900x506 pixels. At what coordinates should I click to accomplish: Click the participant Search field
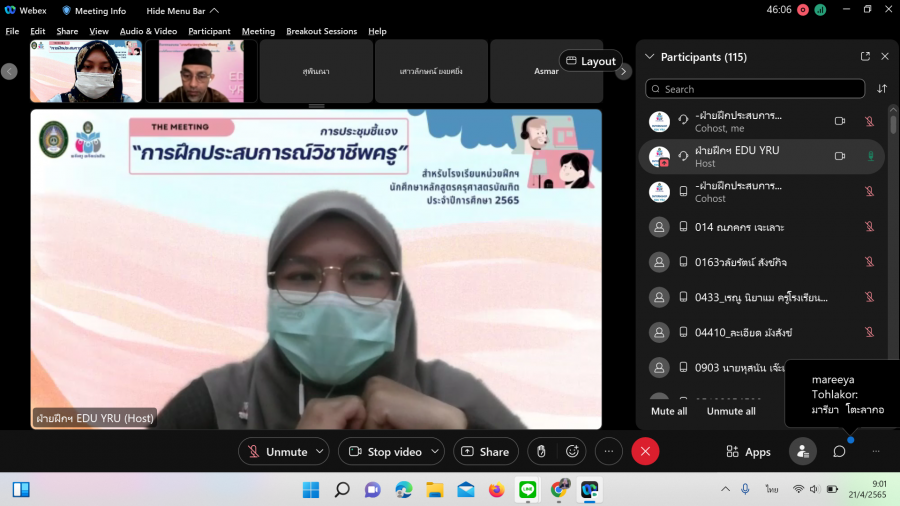[755, 89]
